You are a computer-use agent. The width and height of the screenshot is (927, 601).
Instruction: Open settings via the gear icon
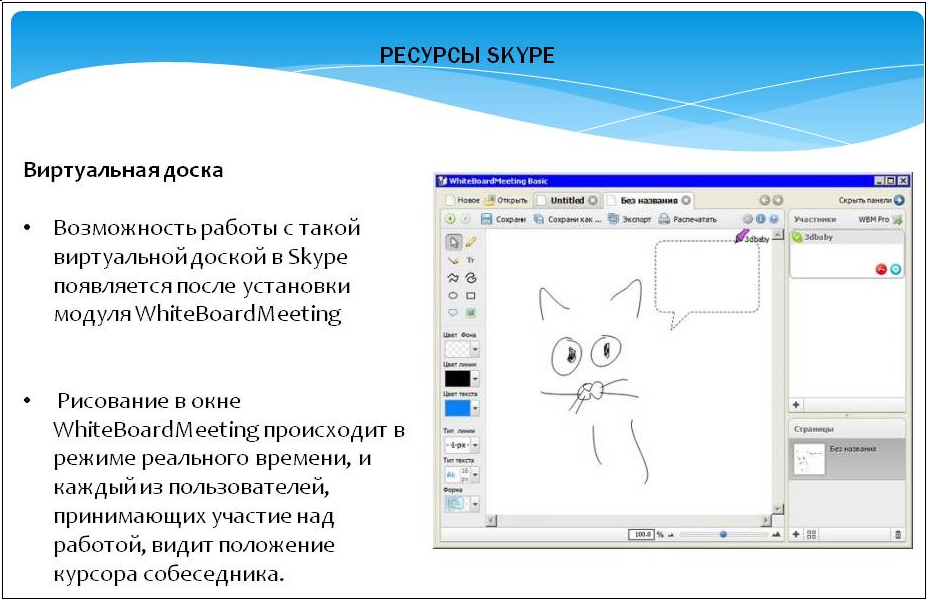(748, 219)
